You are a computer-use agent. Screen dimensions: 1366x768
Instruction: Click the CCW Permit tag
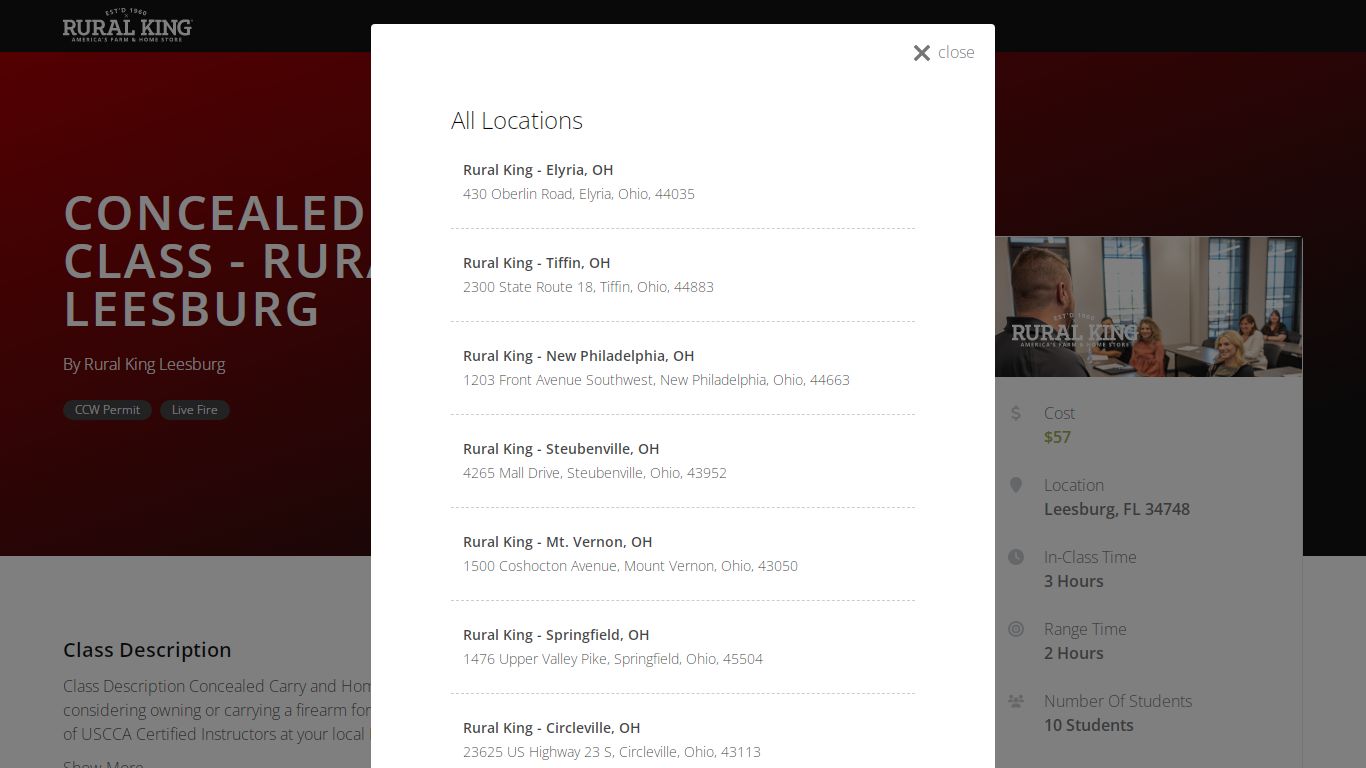(x=107, y=410)
